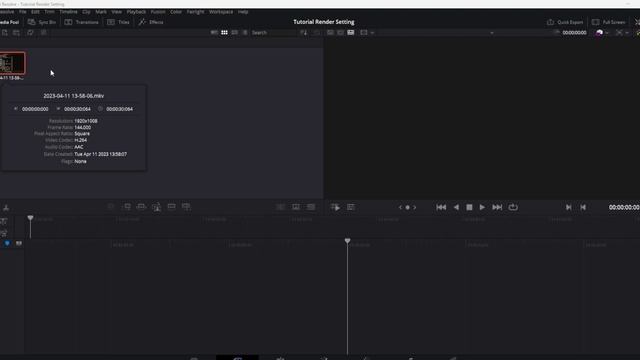The image size is (640, 360).
Task: Select the metadata view icon left of grid view
Action: point(214,32)
